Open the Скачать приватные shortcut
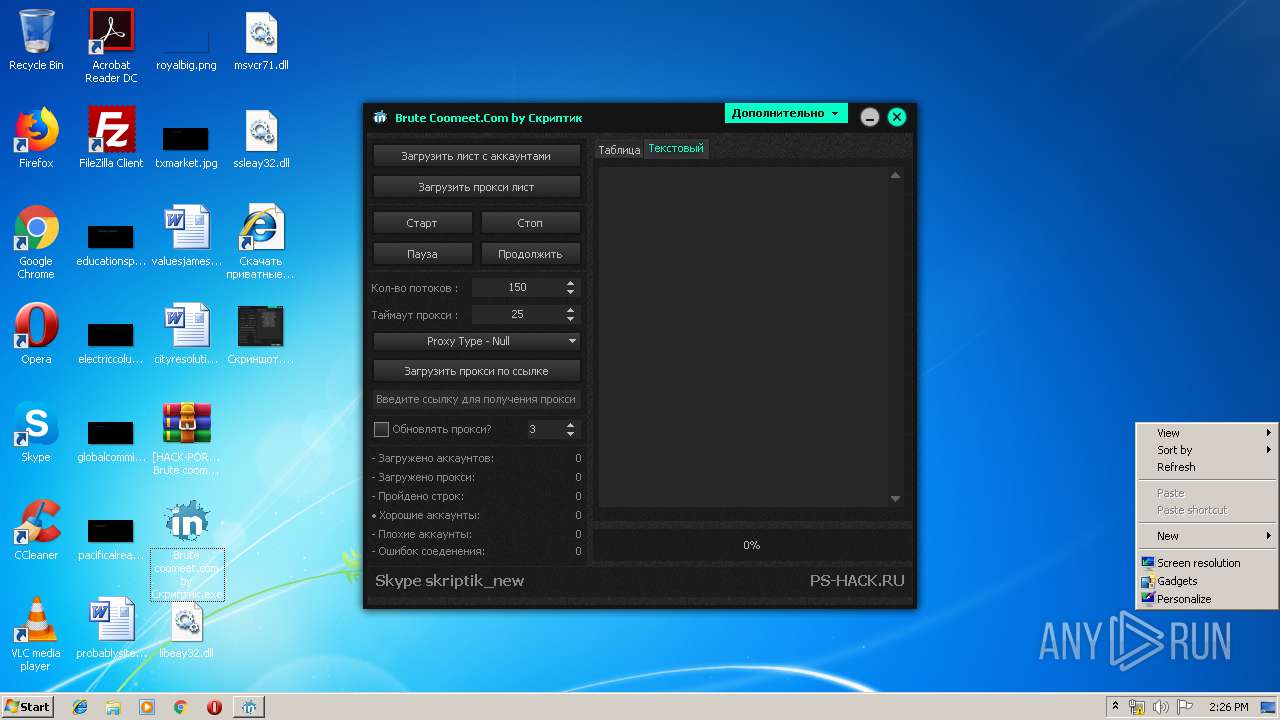Screen dimensions: 1280x720 261,242
